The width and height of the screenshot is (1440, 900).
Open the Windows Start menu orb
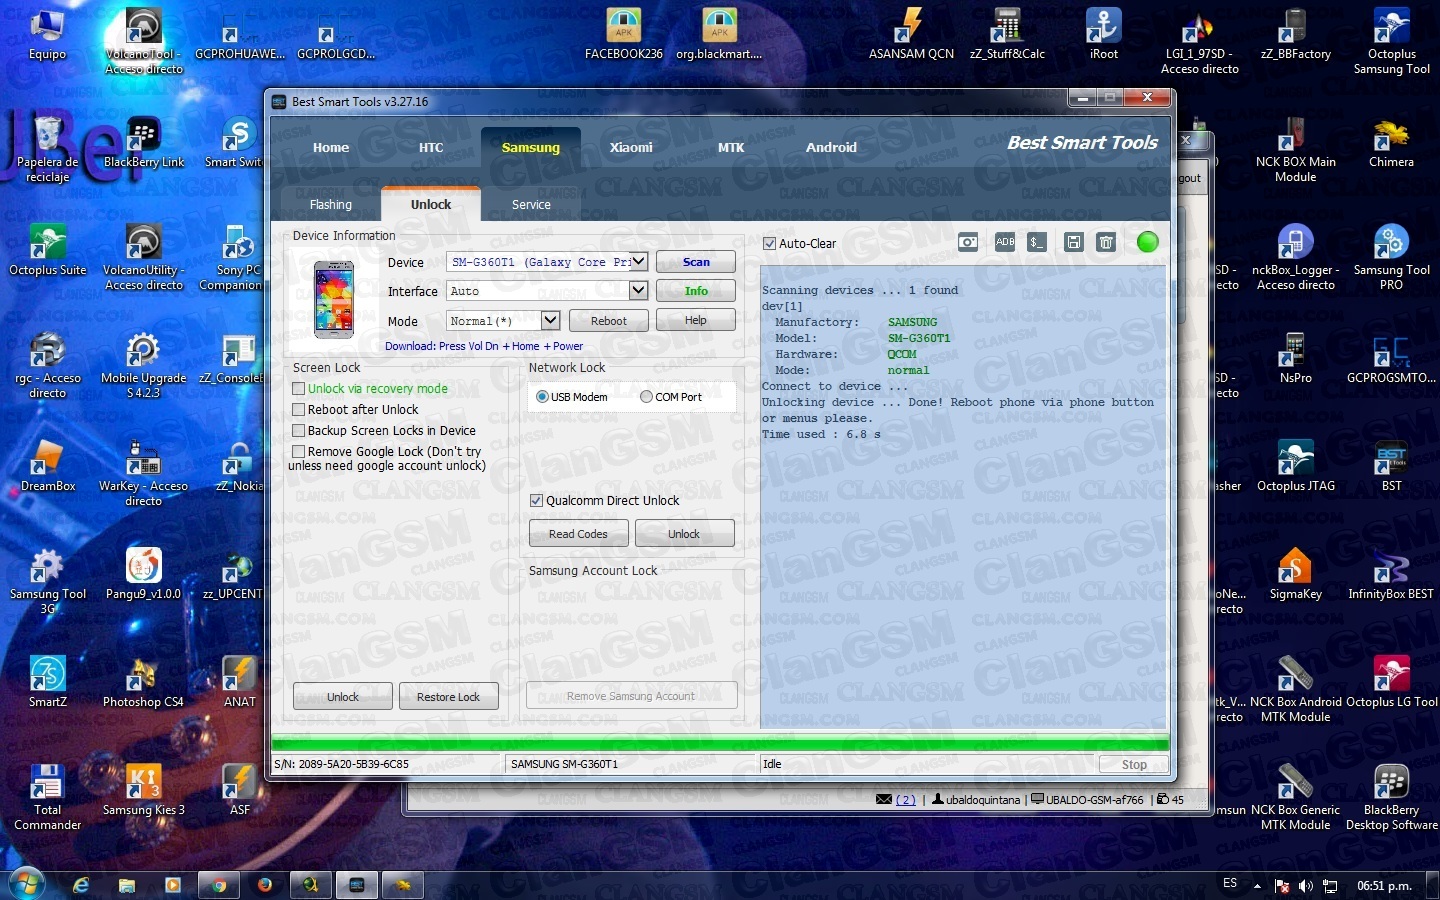pyautogui.click(x=25, y=884)
